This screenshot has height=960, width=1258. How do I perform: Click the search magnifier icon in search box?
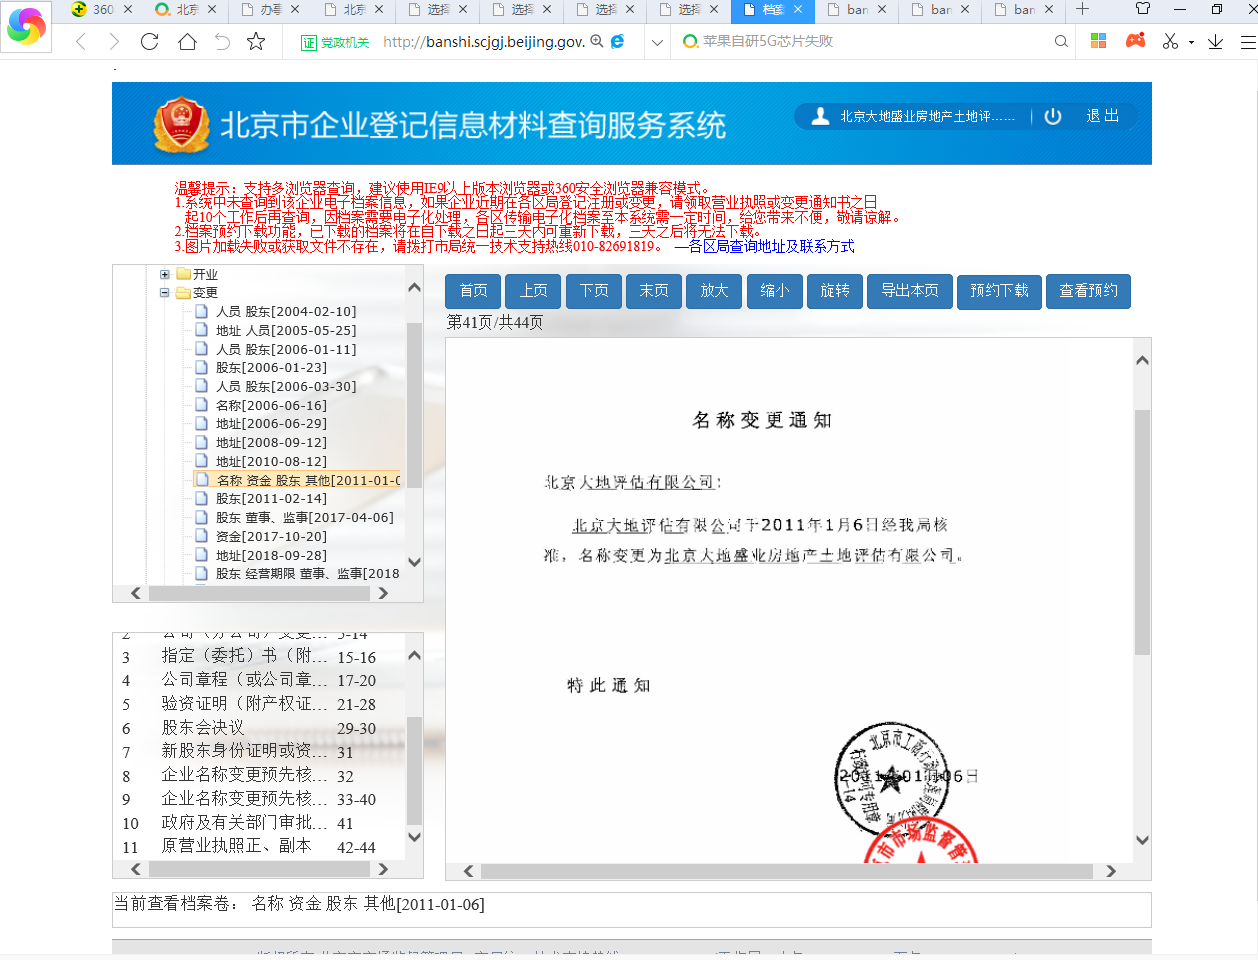click(1061, 42)
